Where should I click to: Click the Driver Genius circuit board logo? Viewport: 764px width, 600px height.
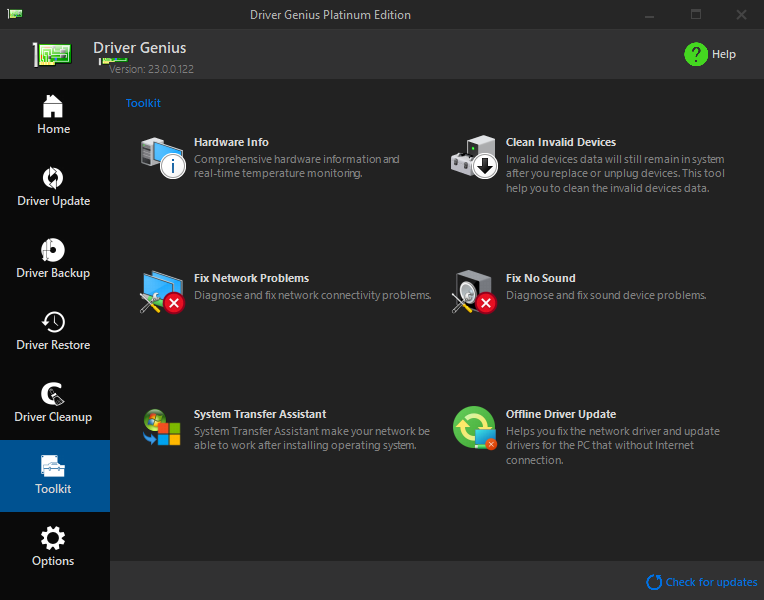[53, 54]
